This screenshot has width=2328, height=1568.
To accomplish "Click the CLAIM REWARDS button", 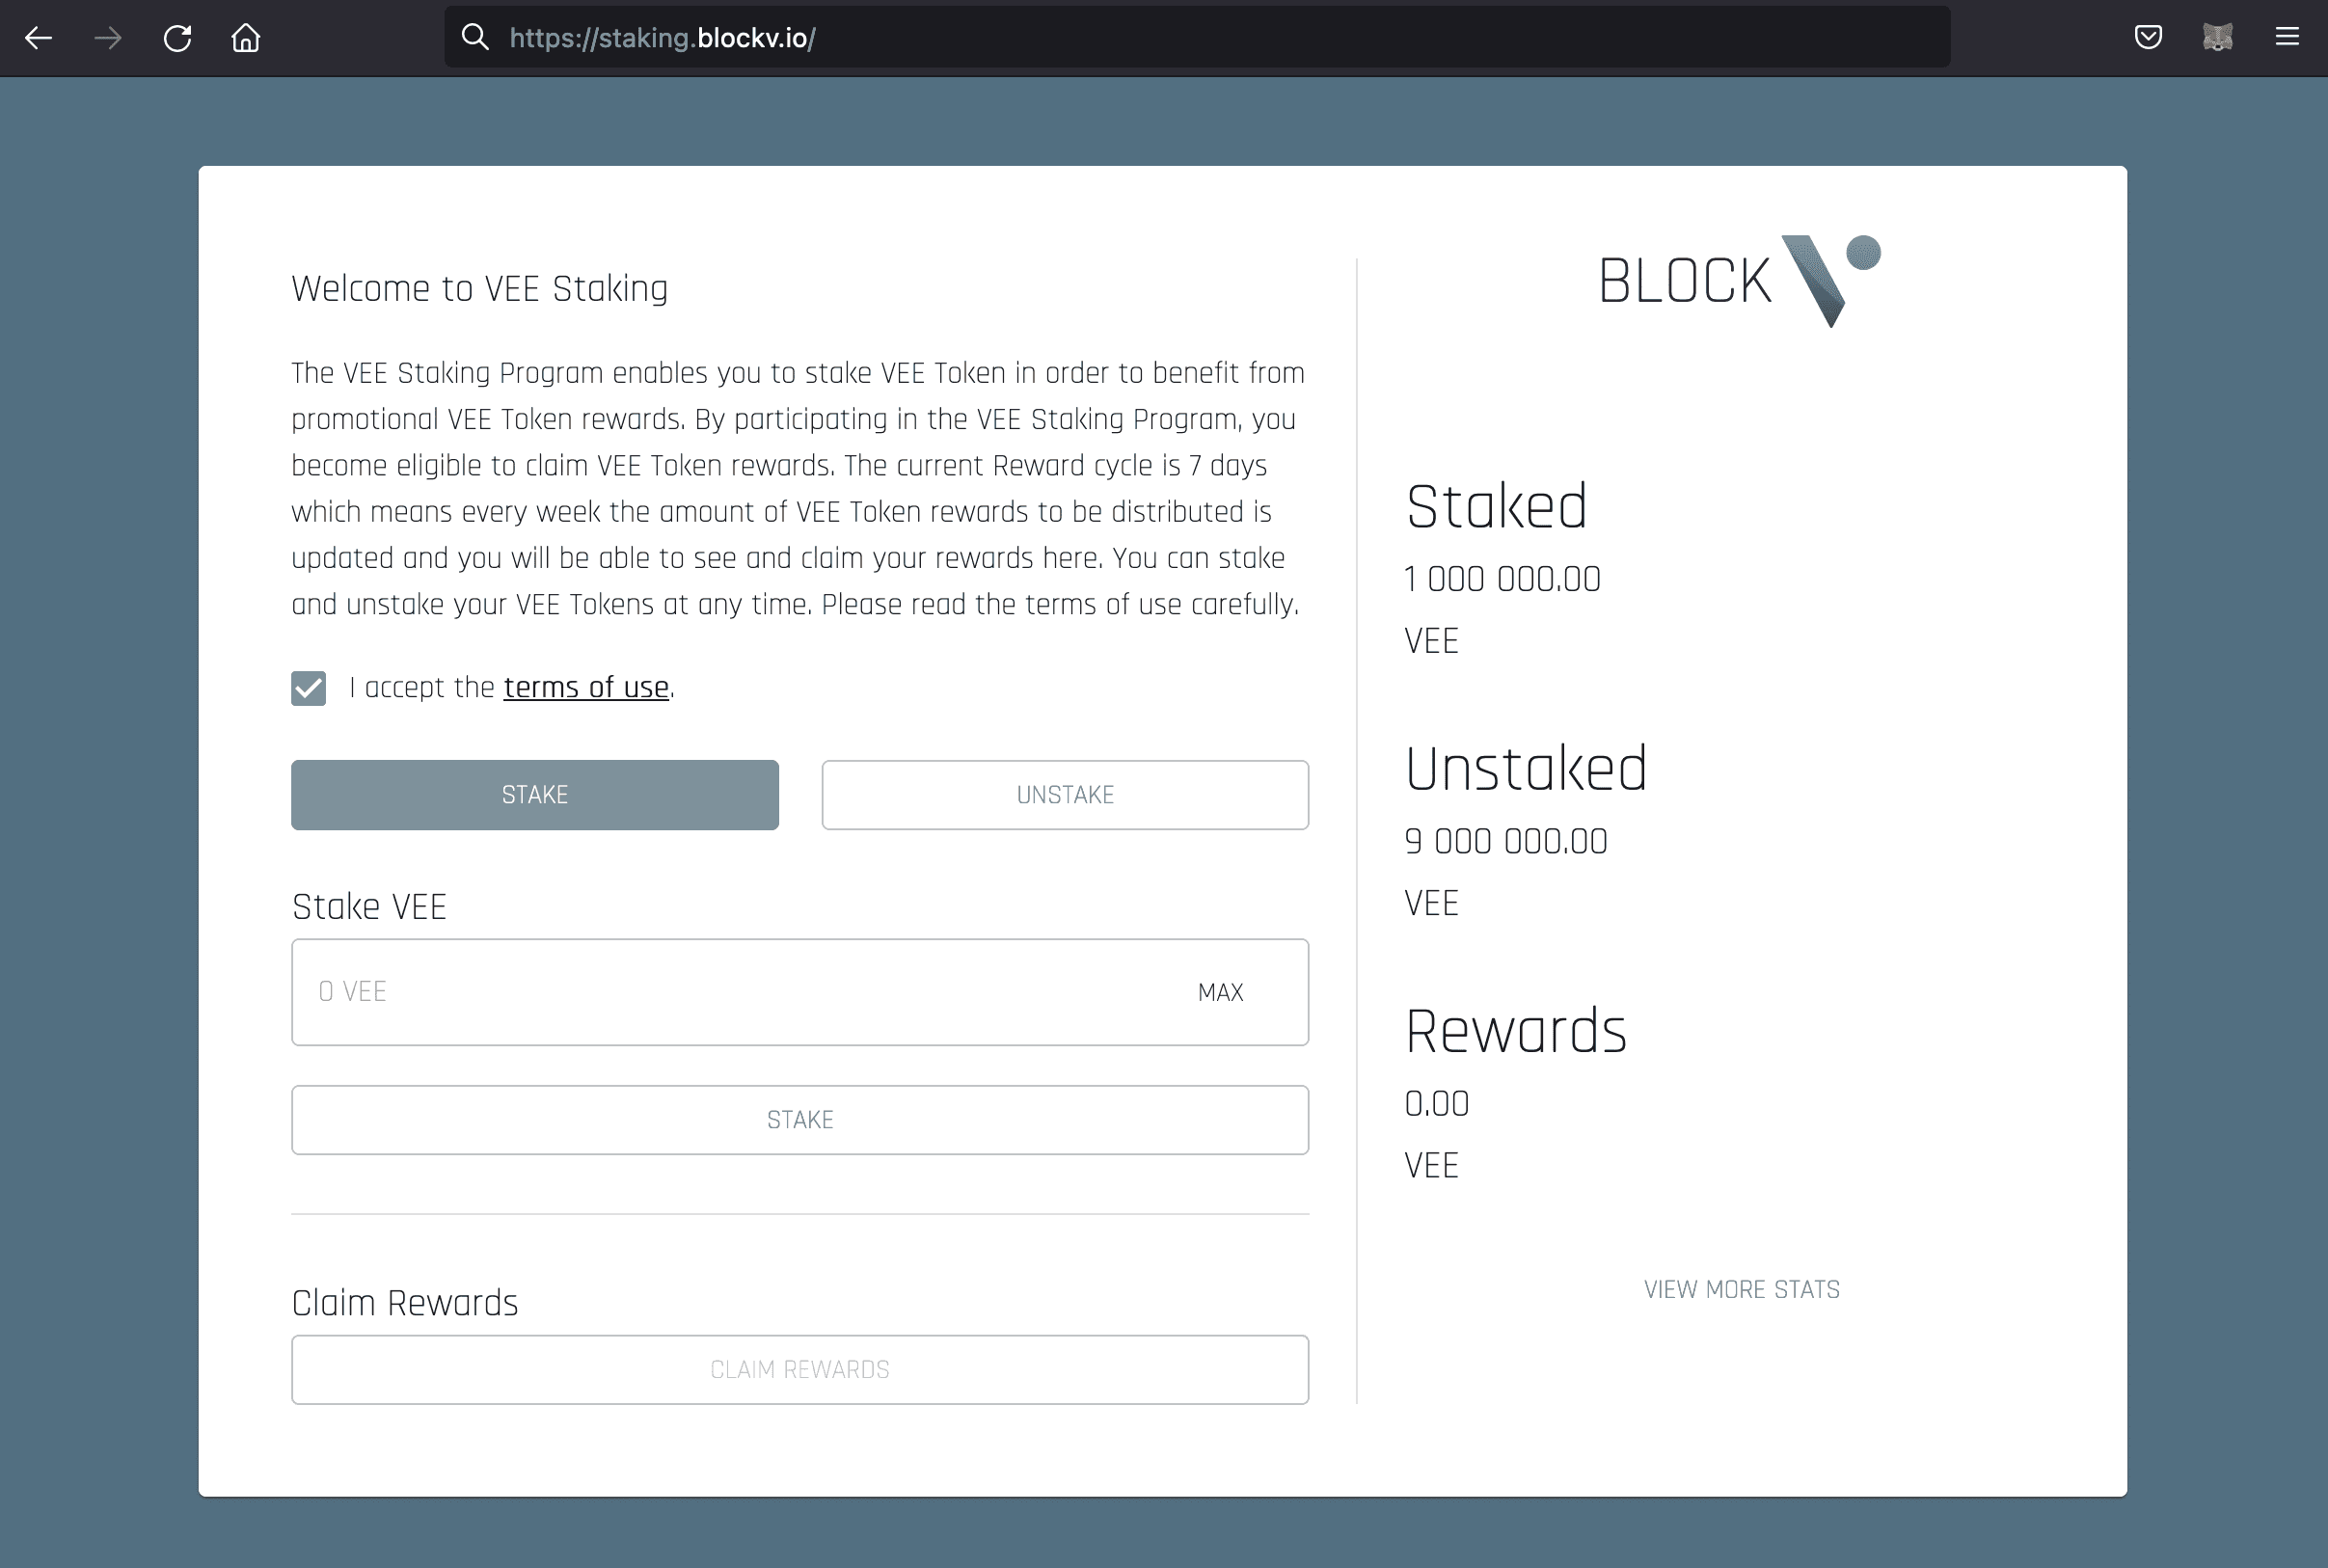I will [x=799, y=1369].
